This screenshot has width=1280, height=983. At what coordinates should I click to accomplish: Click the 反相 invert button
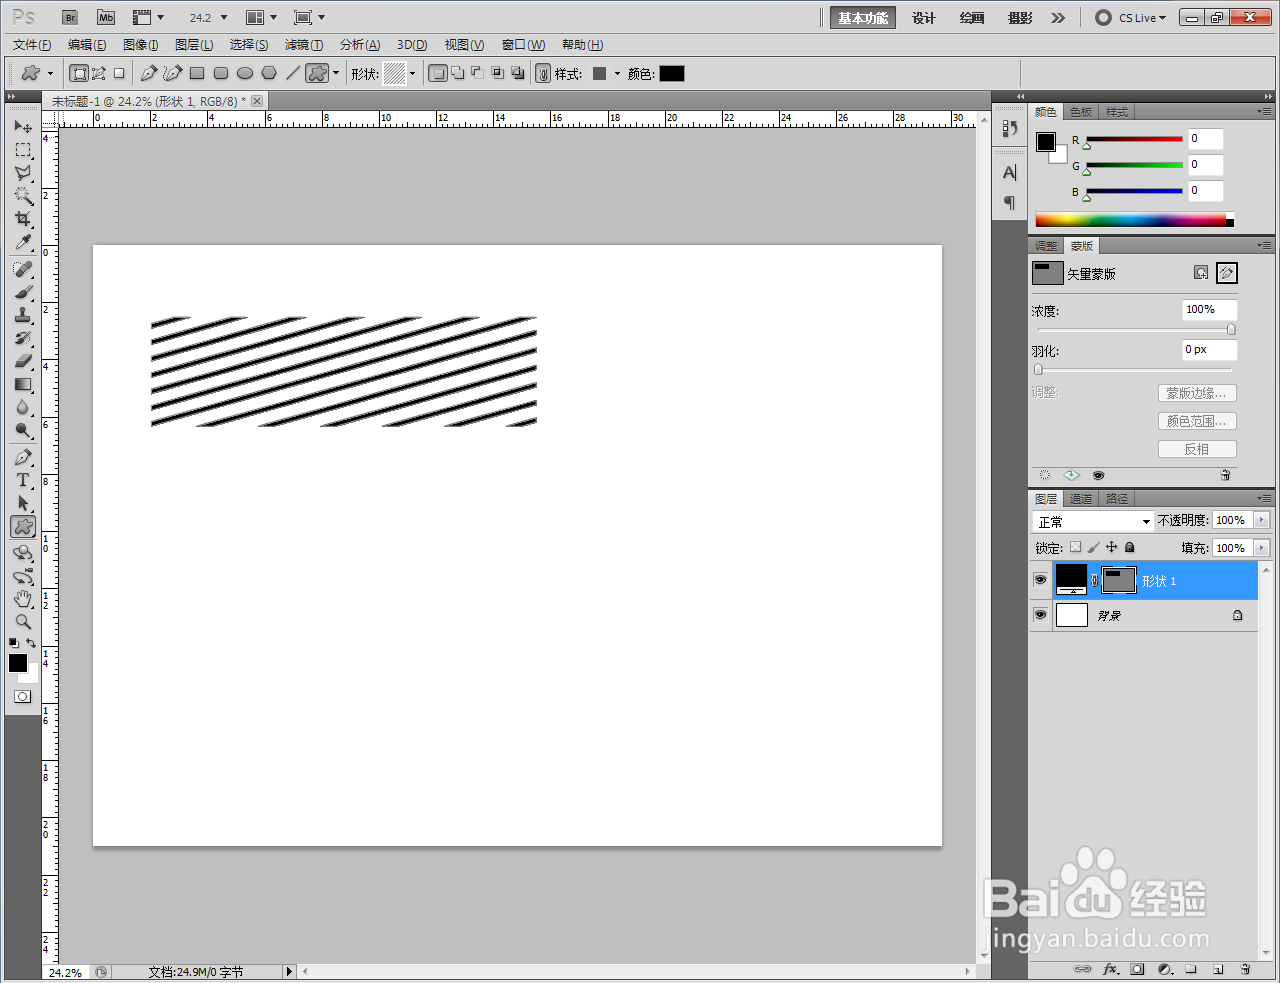(1197, 449)
